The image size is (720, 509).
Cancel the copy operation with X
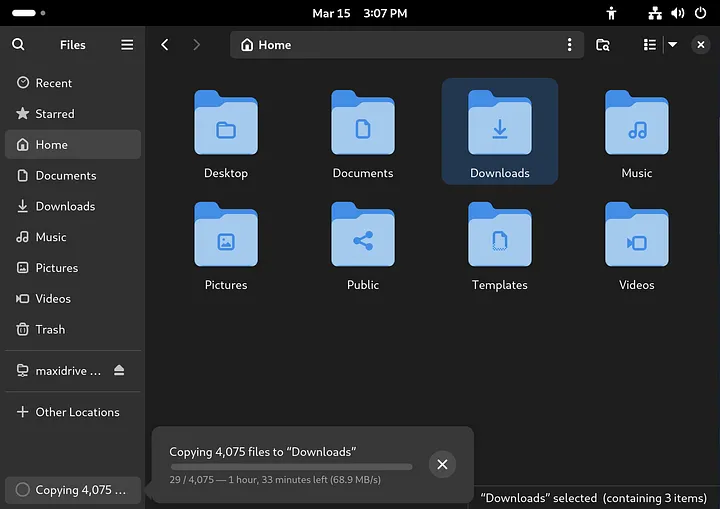click(x=442, y=464)
